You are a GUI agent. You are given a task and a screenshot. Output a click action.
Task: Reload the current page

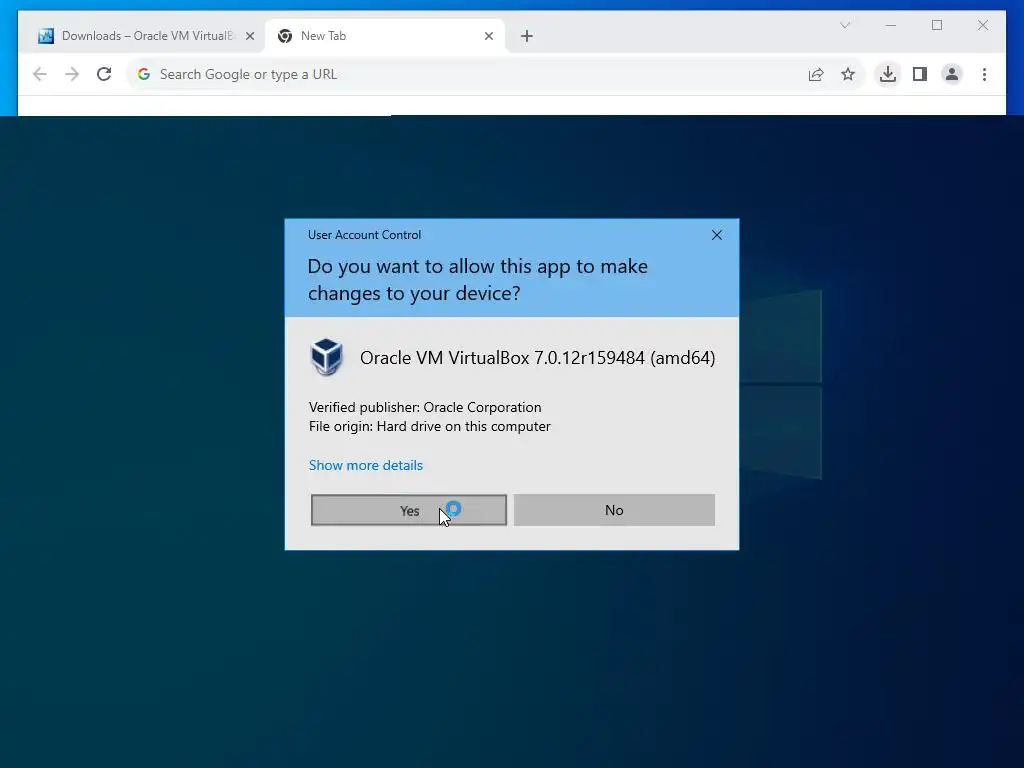point(104,74)
